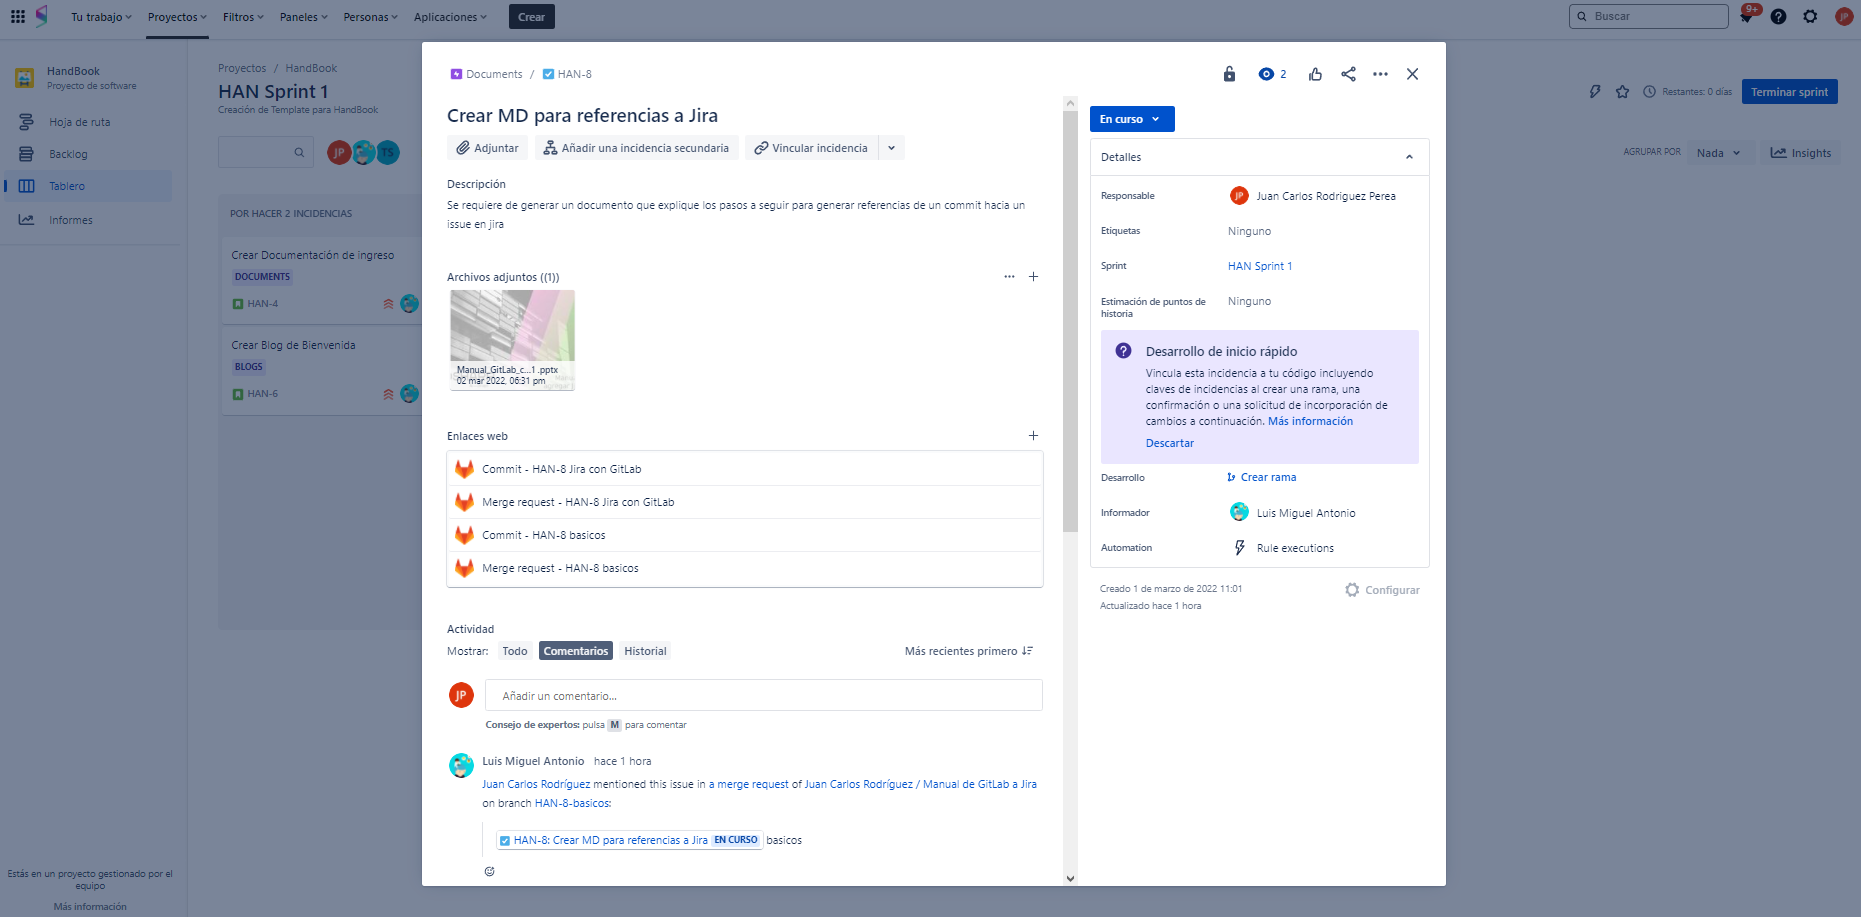Open the user profile avatar in top bar
The image size is (1861, 917).
click(x=1844, y=17)
